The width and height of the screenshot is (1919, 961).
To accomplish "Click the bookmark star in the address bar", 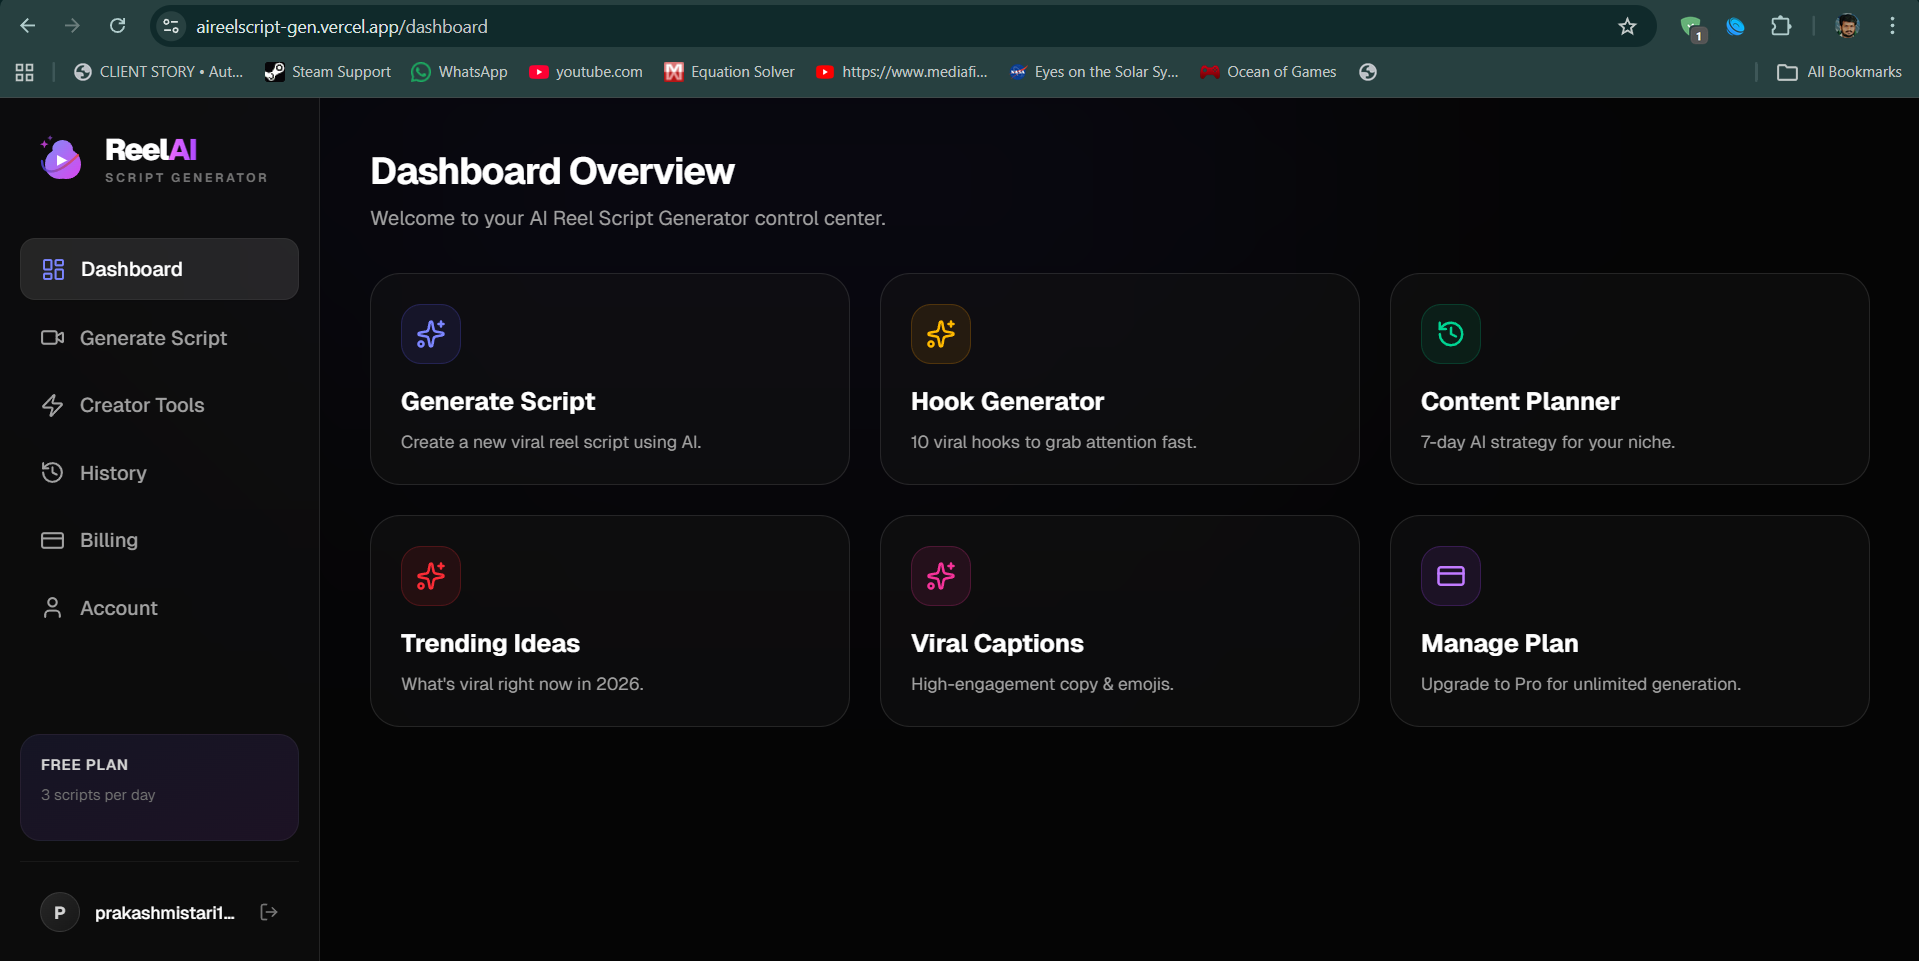I will pyautogui.click(x=1626, y=26).
